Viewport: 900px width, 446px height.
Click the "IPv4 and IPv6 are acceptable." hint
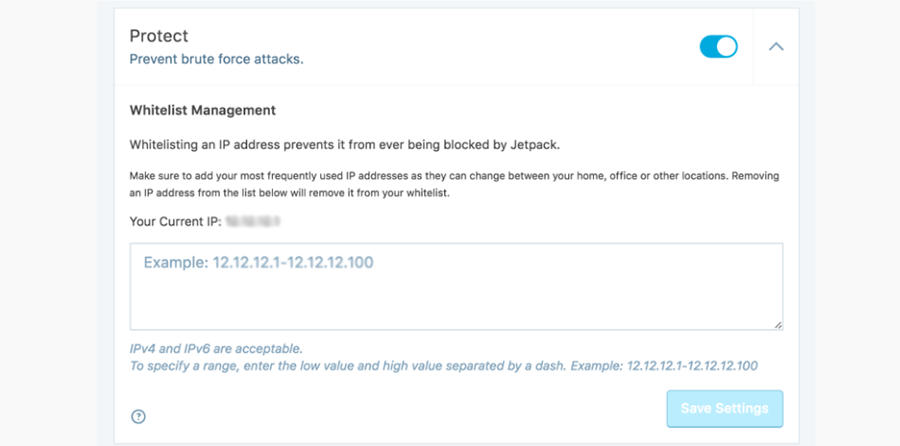[x=216, y=349]
